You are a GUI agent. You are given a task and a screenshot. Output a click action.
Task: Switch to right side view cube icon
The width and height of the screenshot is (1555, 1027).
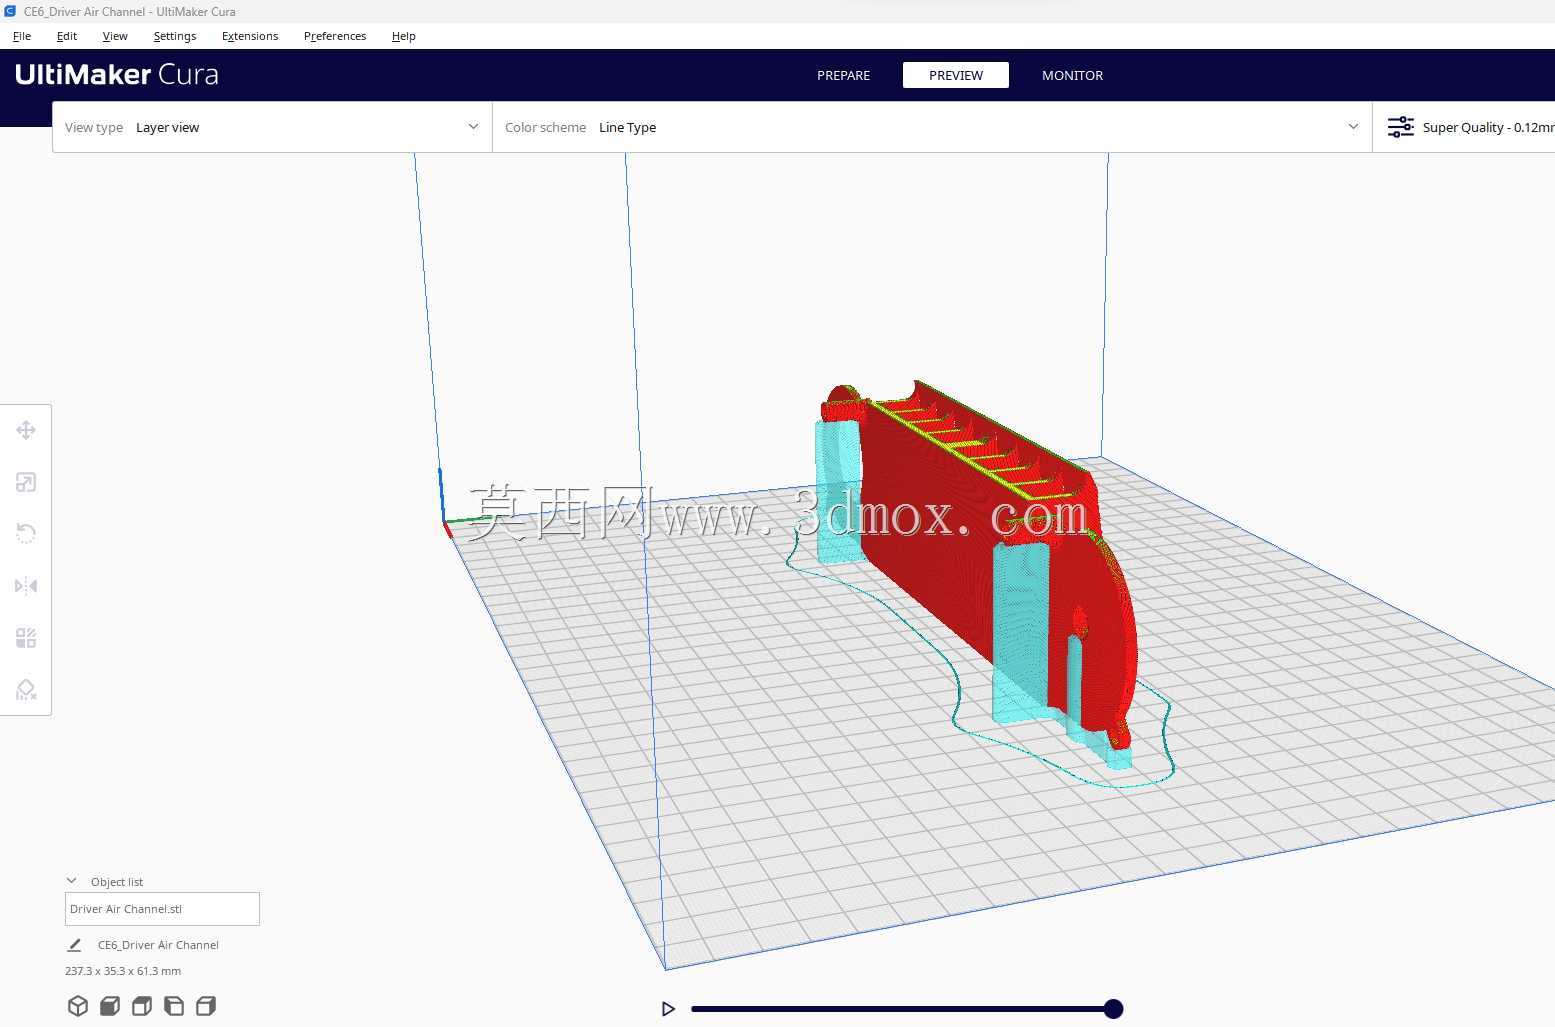[x=206, y=1006]
